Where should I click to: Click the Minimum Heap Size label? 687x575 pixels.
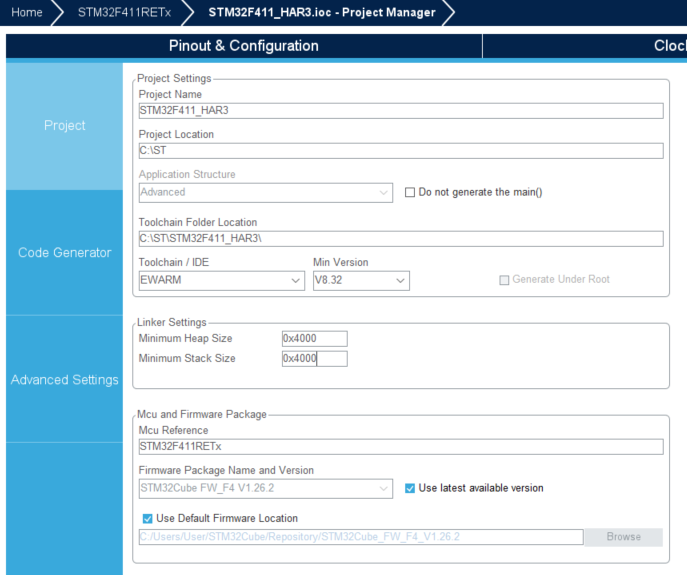coord(185,338)
